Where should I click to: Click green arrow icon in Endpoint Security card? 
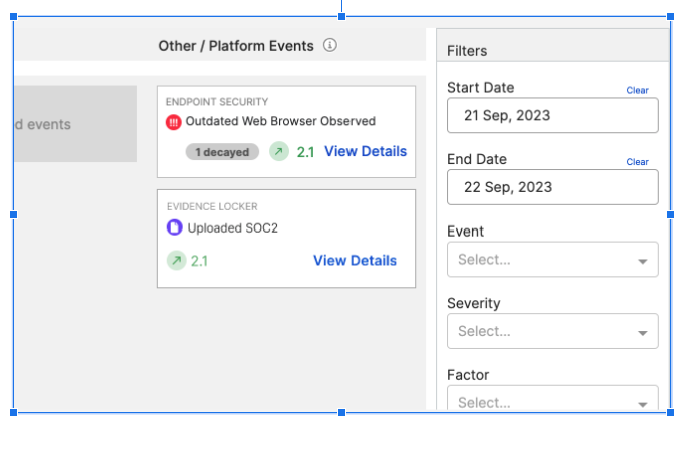279,151
